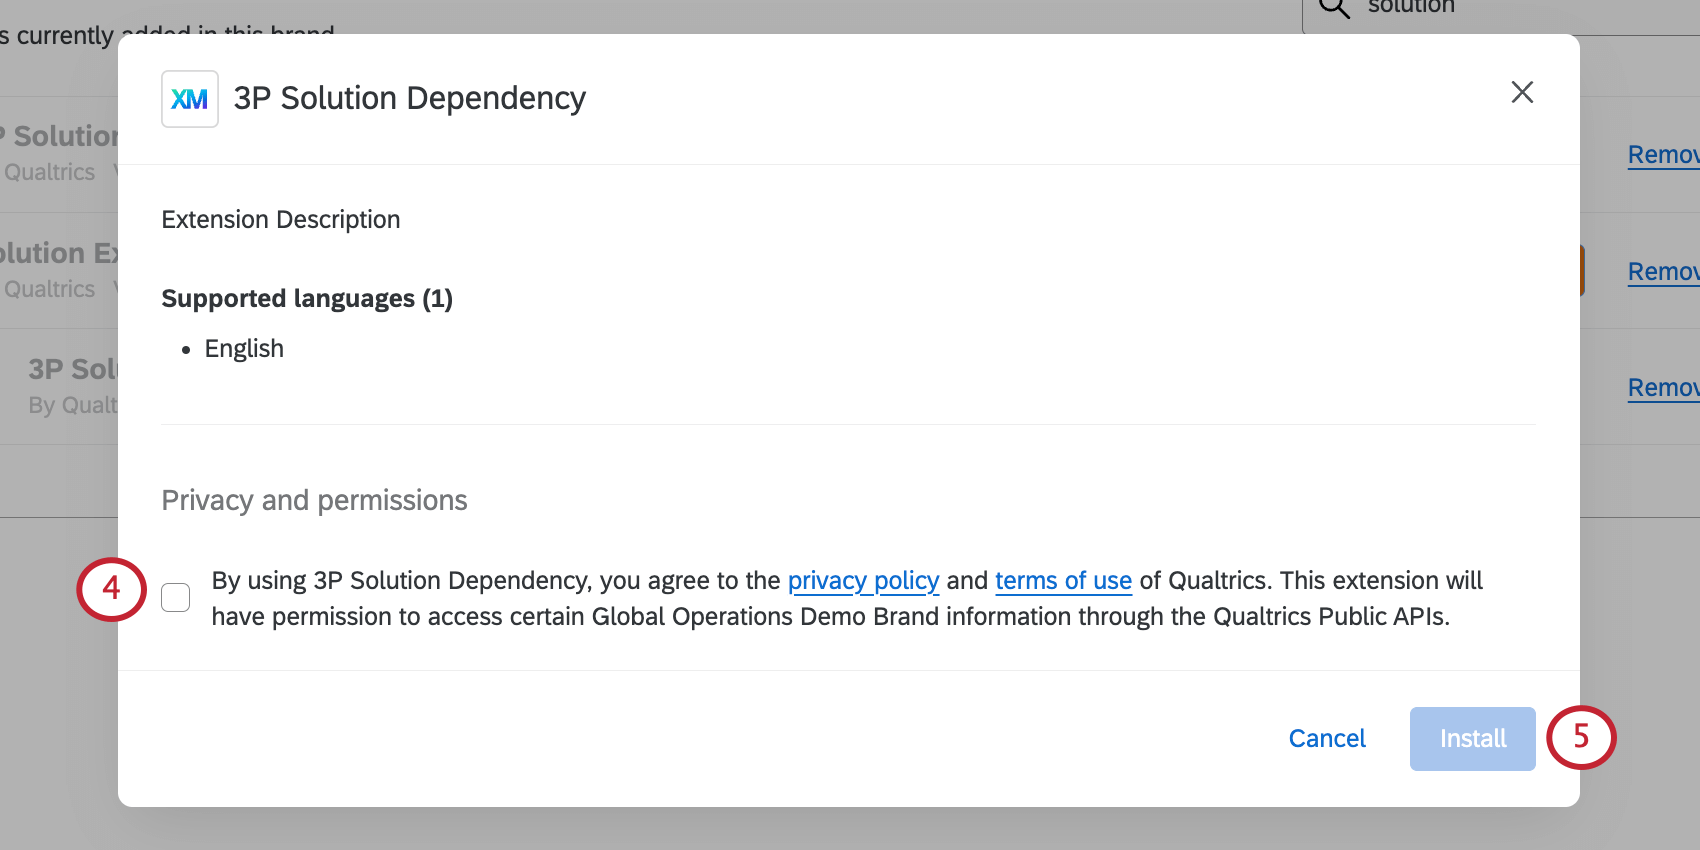The image size is (1700, 850).
Task: Click the third Remove link behind dialog
Action: tap(1662, 388)
